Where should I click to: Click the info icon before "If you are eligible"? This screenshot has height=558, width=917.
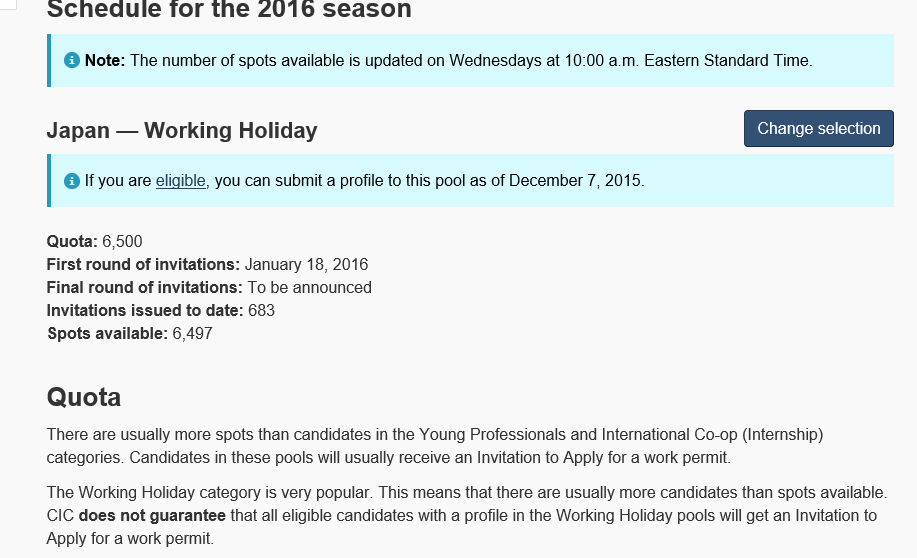[x=72, y=181]
